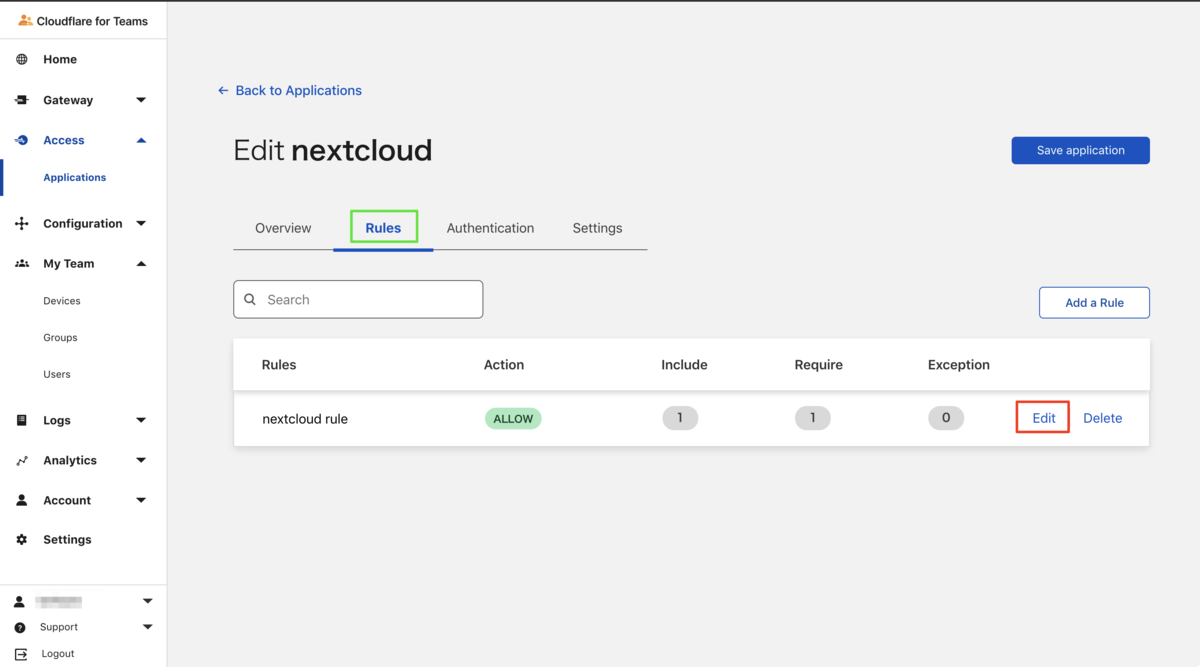Click the 'Exception' column header

(x=959, y=365)
